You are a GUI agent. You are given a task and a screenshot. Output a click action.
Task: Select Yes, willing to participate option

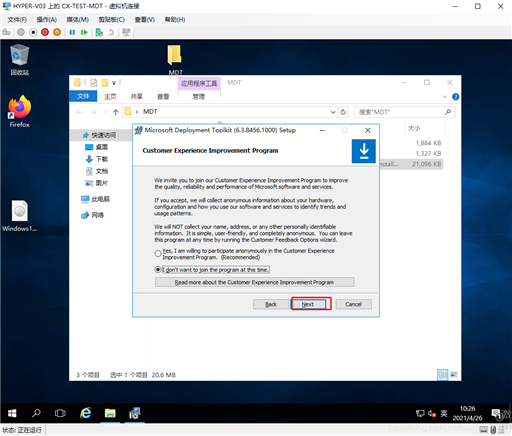[158, 254]
